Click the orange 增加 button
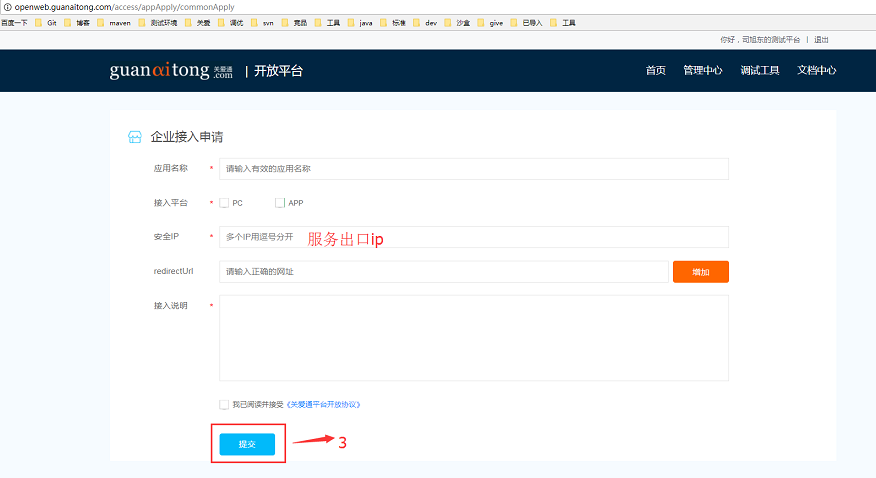Viewport: 876px width, 478px height. pyautogui.click(x=700, y=272)
